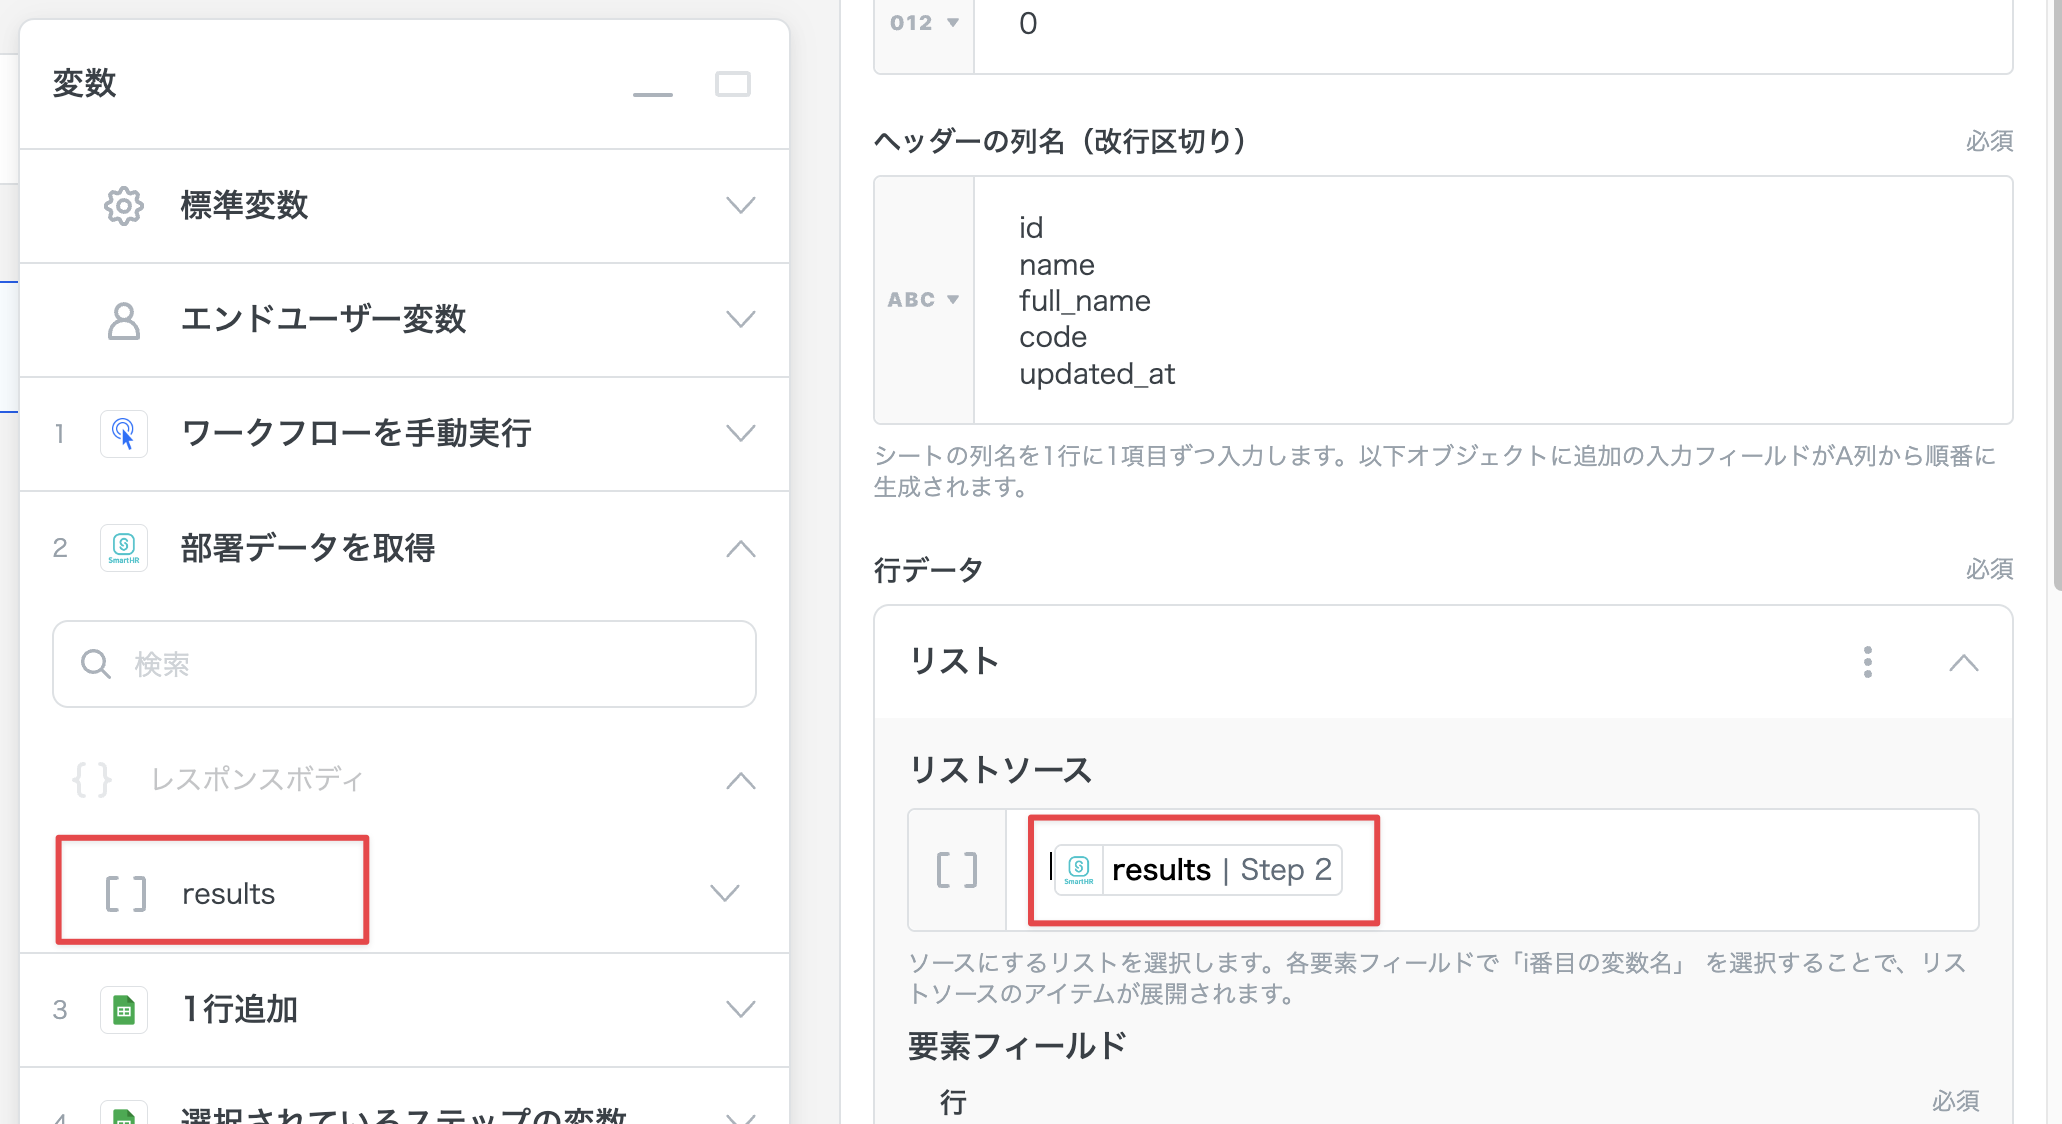
Task: Click the array bracket icon in リストソース
Action: [956, 870]
